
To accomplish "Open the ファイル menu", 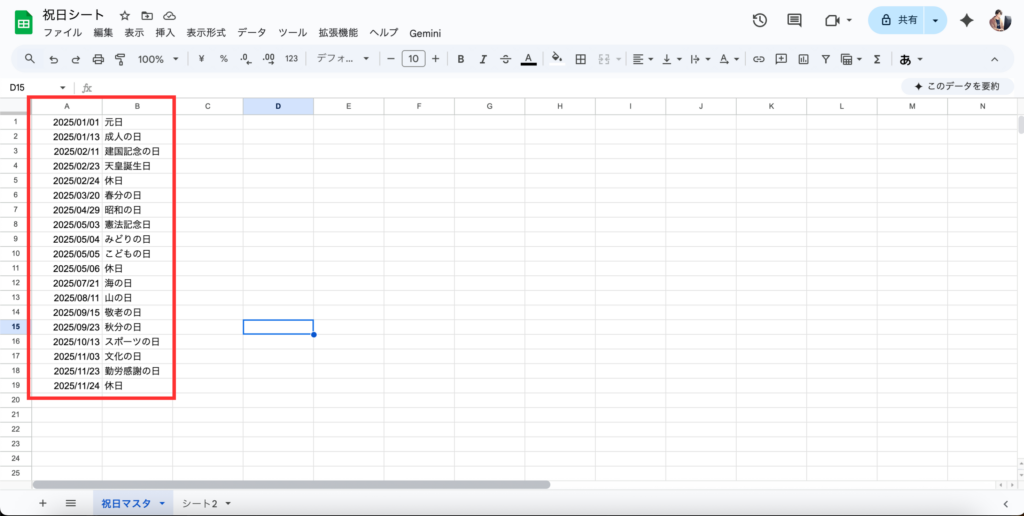I will tap(63, 33).
